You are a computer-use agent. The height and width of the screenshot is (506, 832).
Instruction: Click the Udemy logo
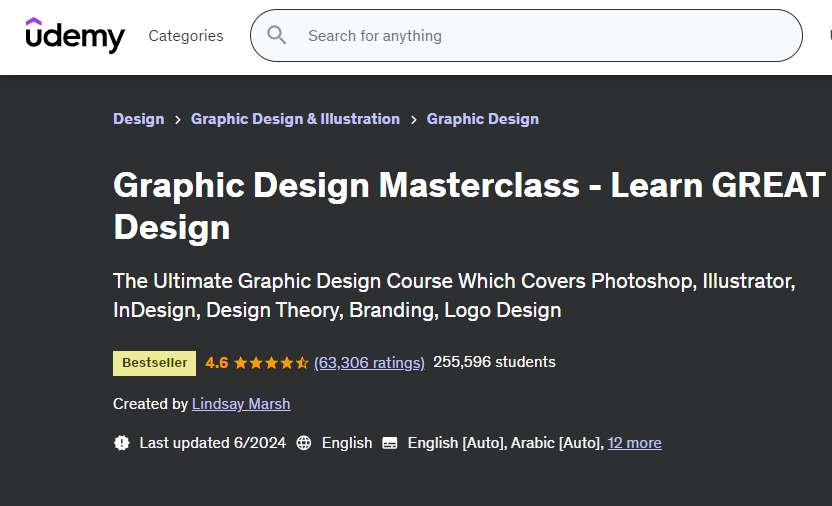point(75,36)
